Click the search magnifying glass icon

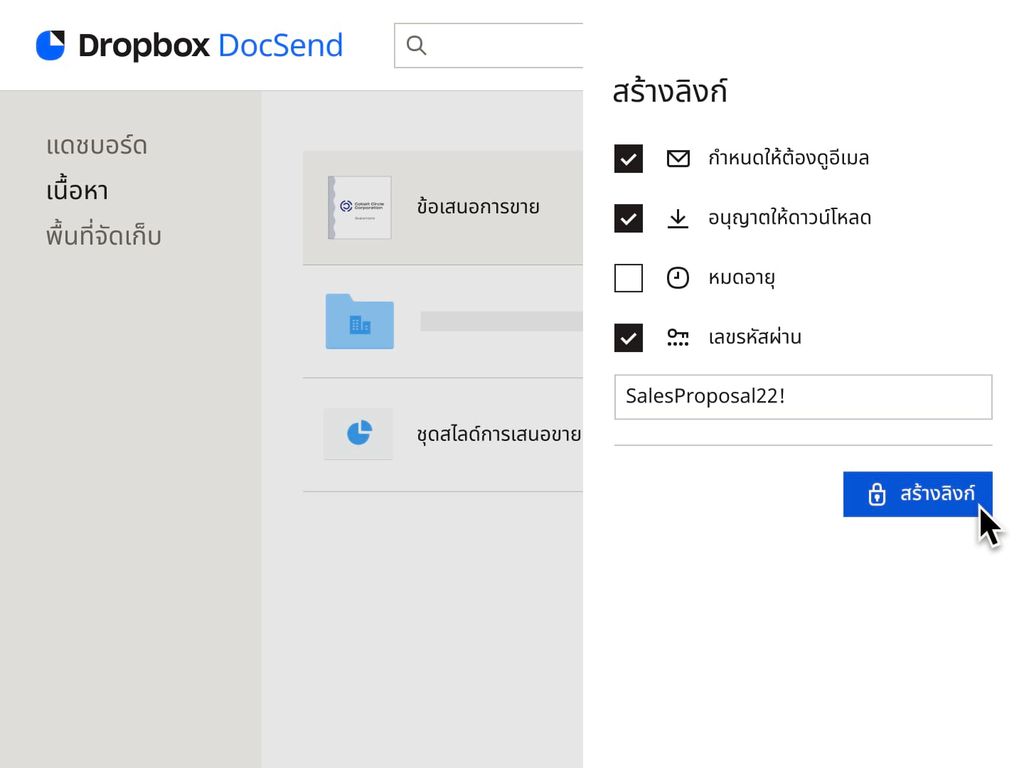click(416, 45)
